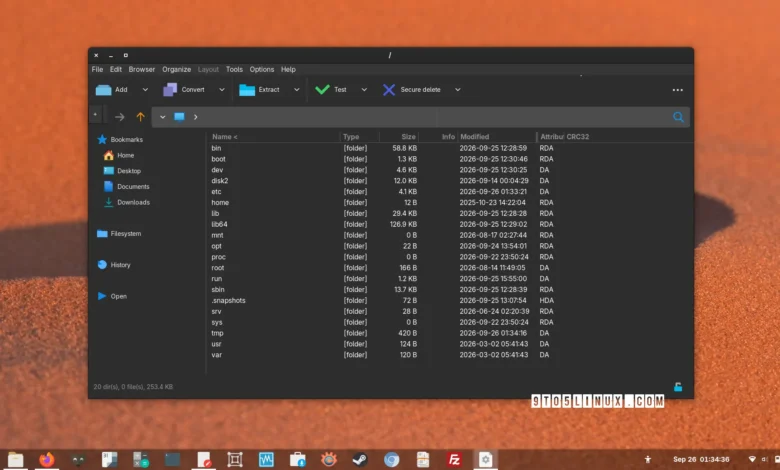
Task: Open the Help menu
Action: pos(288,70)
